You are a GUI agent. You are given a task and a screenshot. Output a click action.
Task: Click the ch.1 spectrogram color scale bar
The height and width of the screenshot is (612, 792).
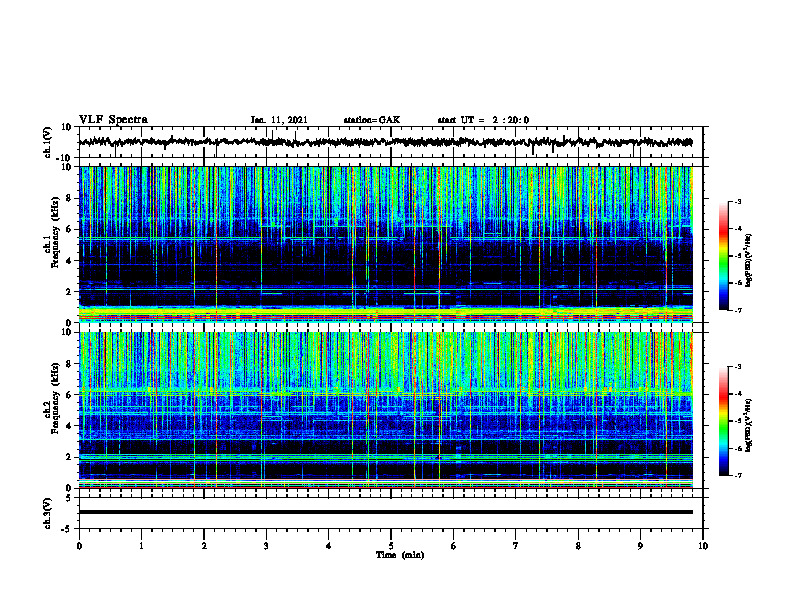pyautogui.click(x=724, y=256)
